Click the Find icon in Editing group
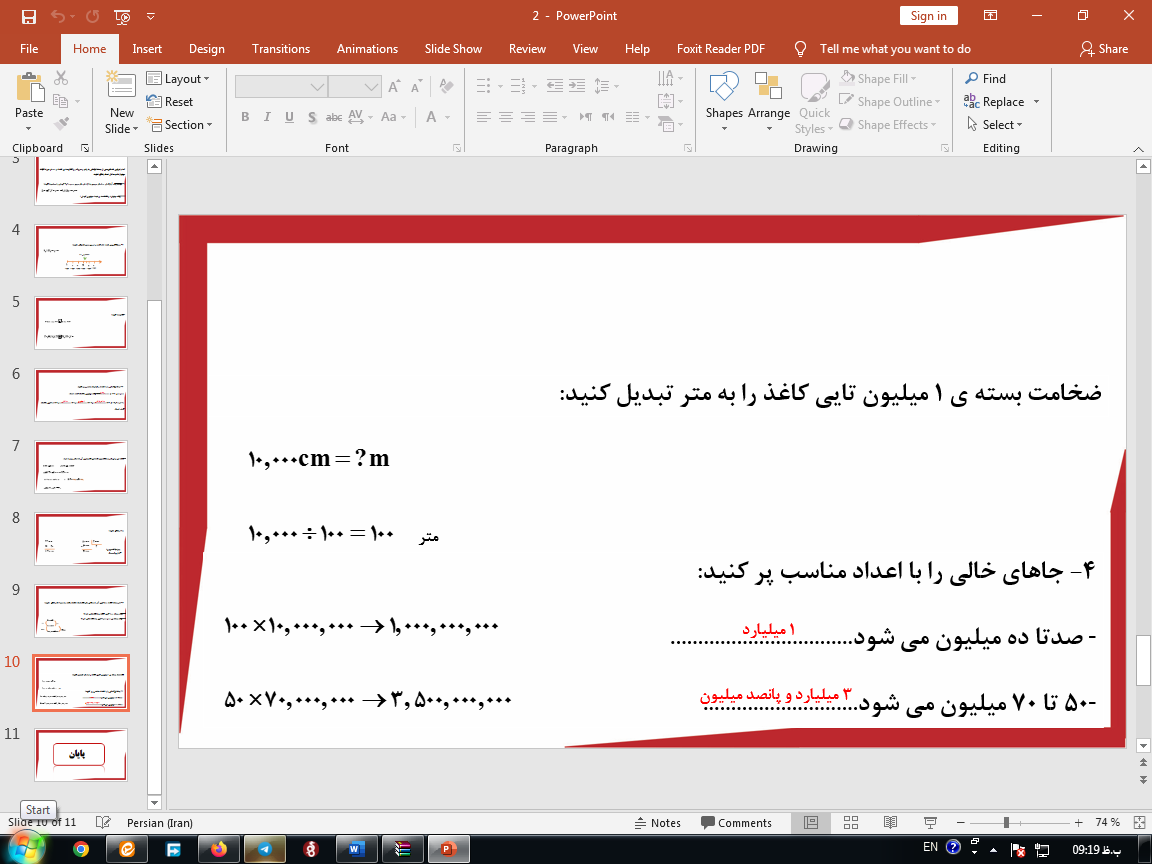Screen dimensions: 1152x864 point(985,78)
